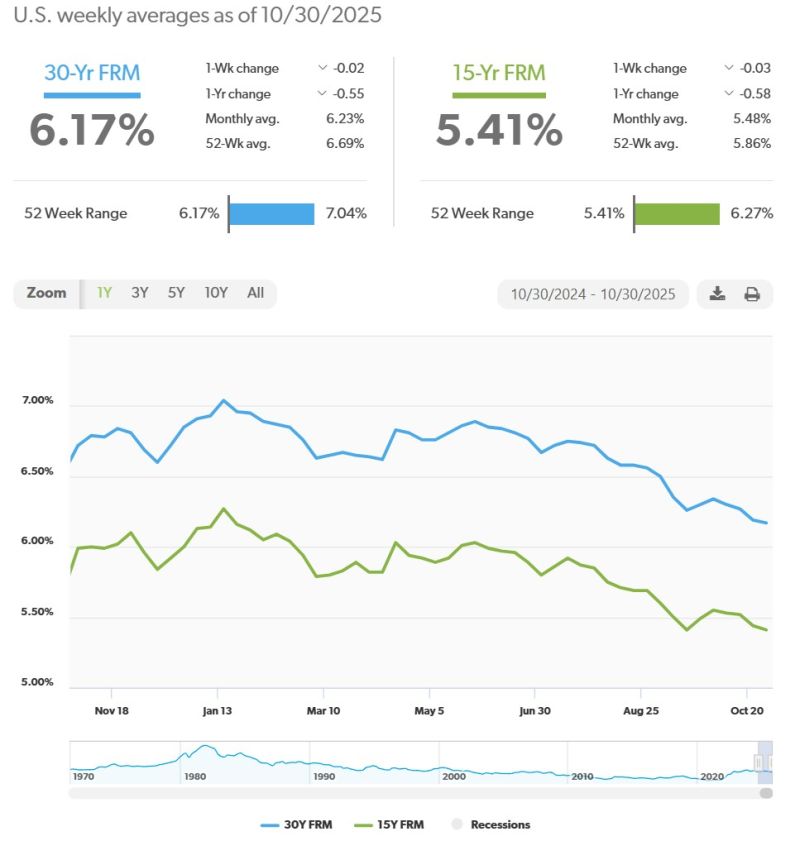Switch zoom to 3Y
This screenshot has width=800, height=841.
140,293
